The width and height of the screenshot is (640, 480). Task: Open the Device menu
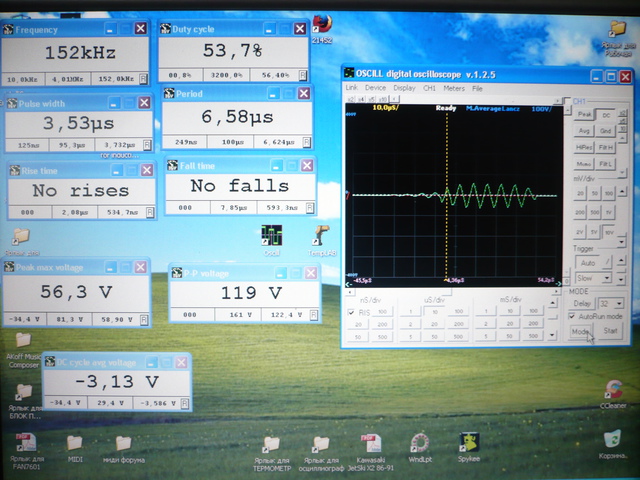(375, 88)
